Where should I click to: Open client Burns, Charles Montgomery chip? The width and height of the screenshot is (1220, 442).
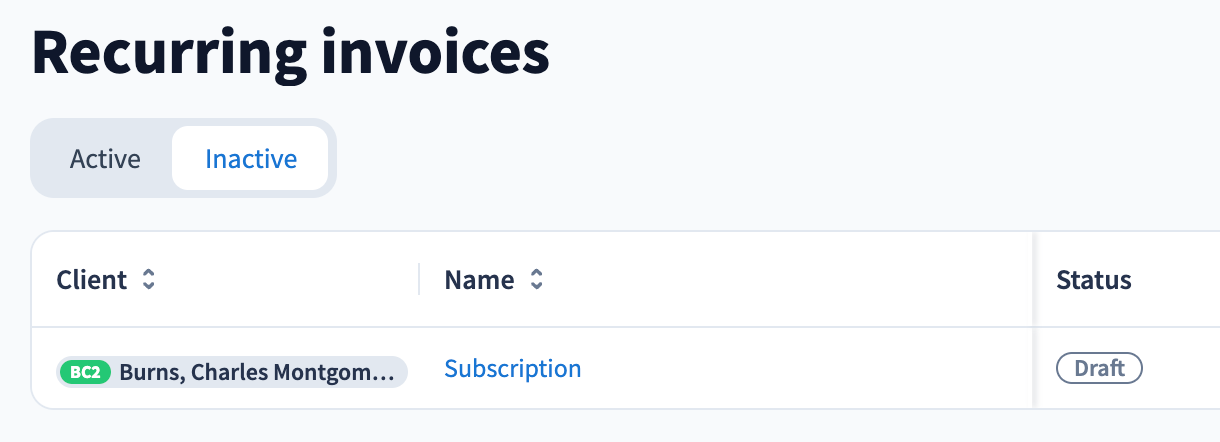257,372
